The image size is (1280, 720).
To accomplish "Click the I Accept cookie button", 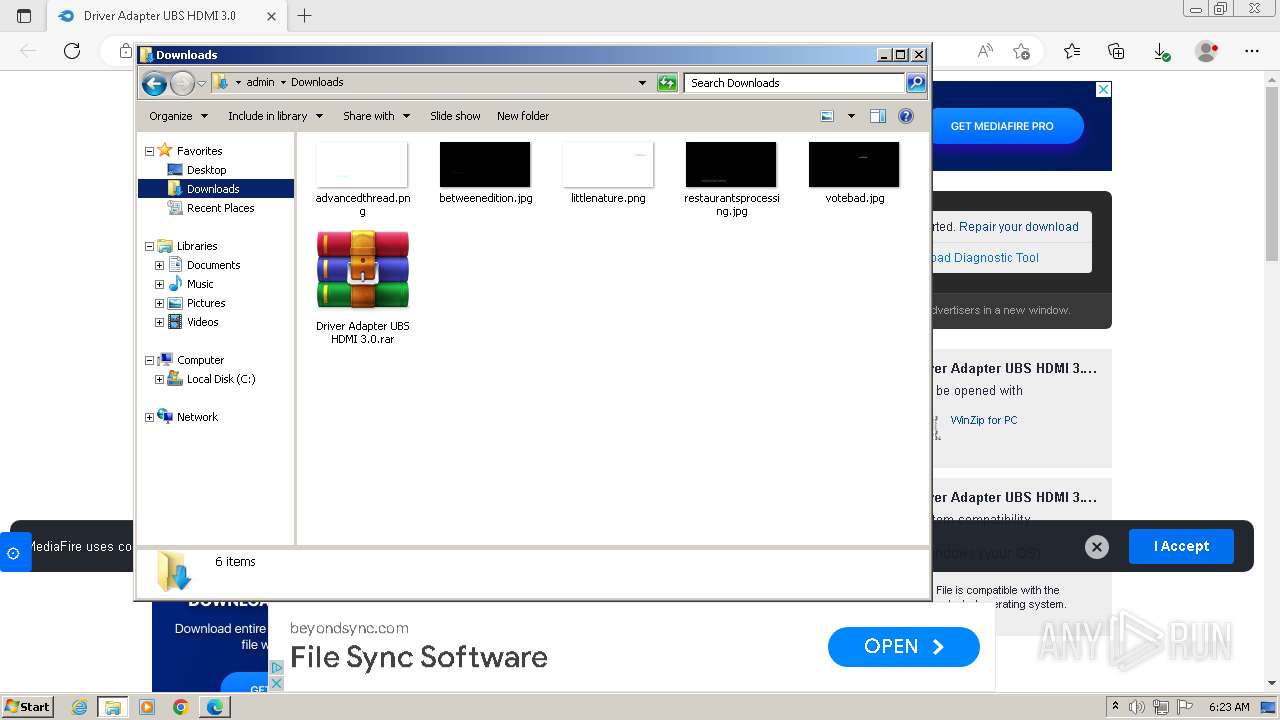I will pyautogui.click(x=1181, y=546).
